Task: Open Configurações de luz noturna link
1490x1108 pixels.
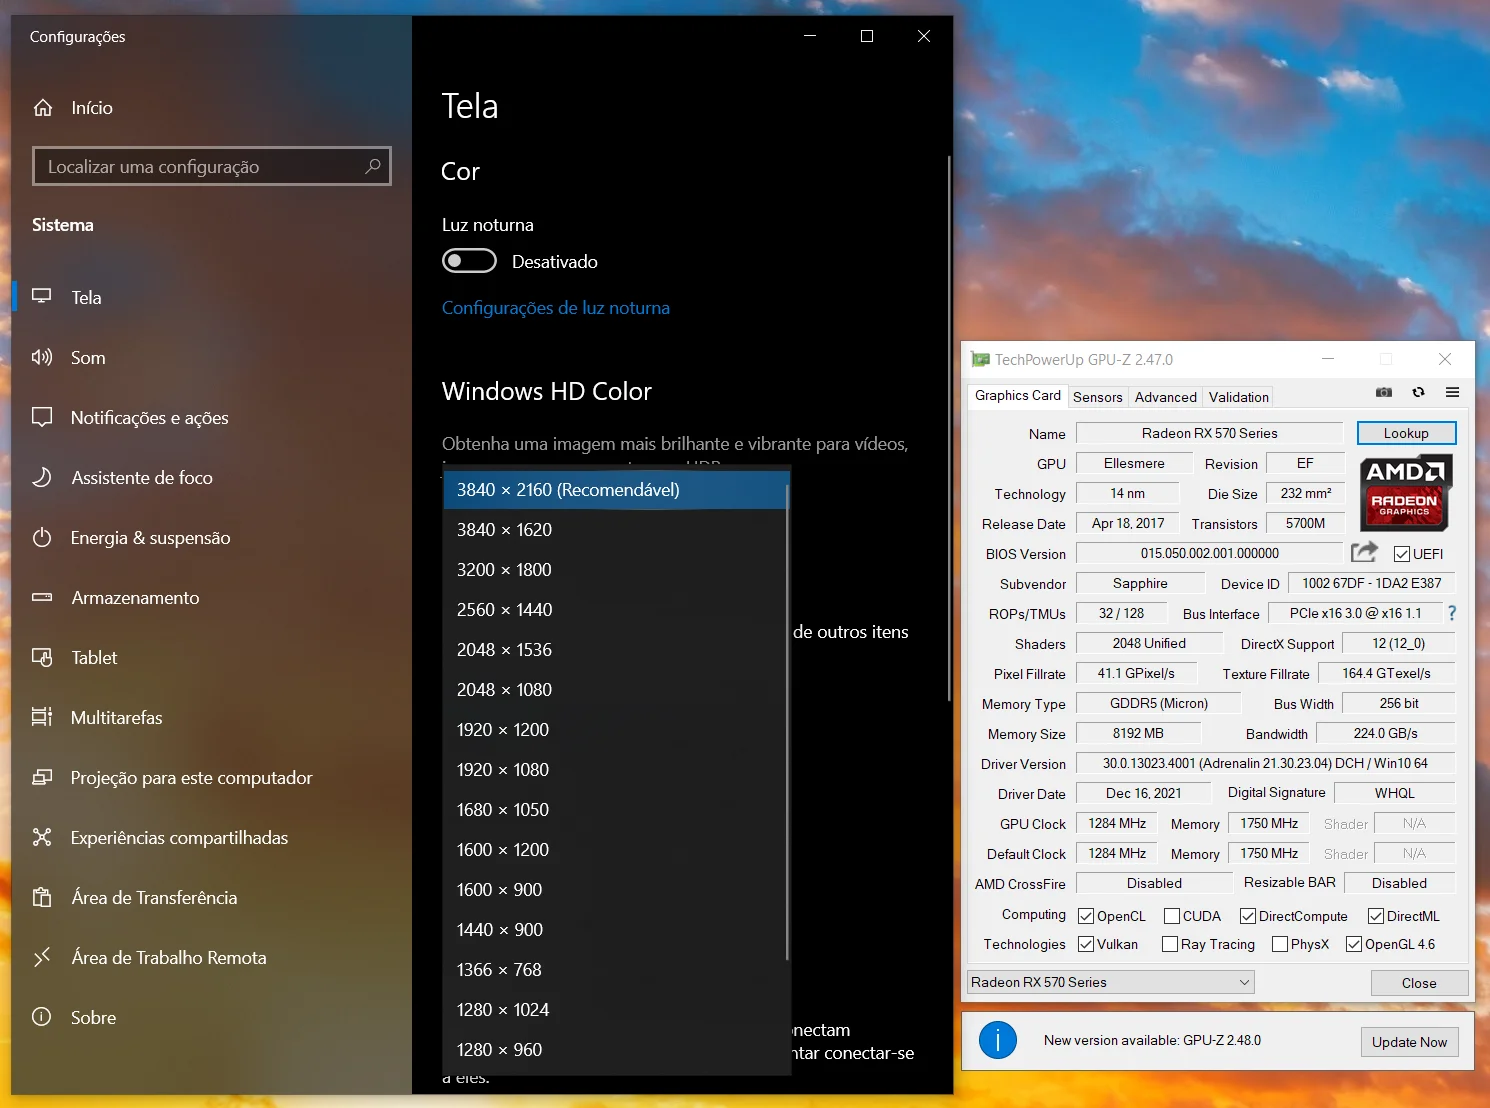Action: [x=556, y=308]
